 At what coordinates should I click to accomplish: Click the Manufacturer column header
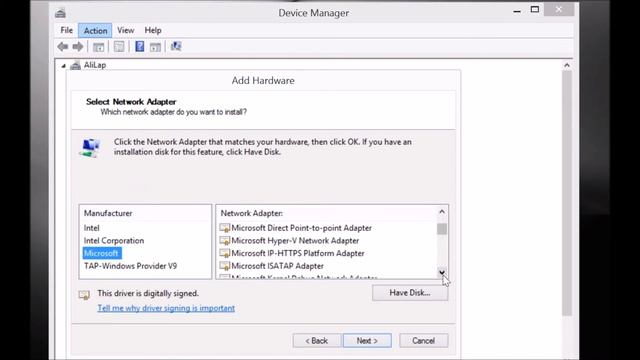click(108, 213)
